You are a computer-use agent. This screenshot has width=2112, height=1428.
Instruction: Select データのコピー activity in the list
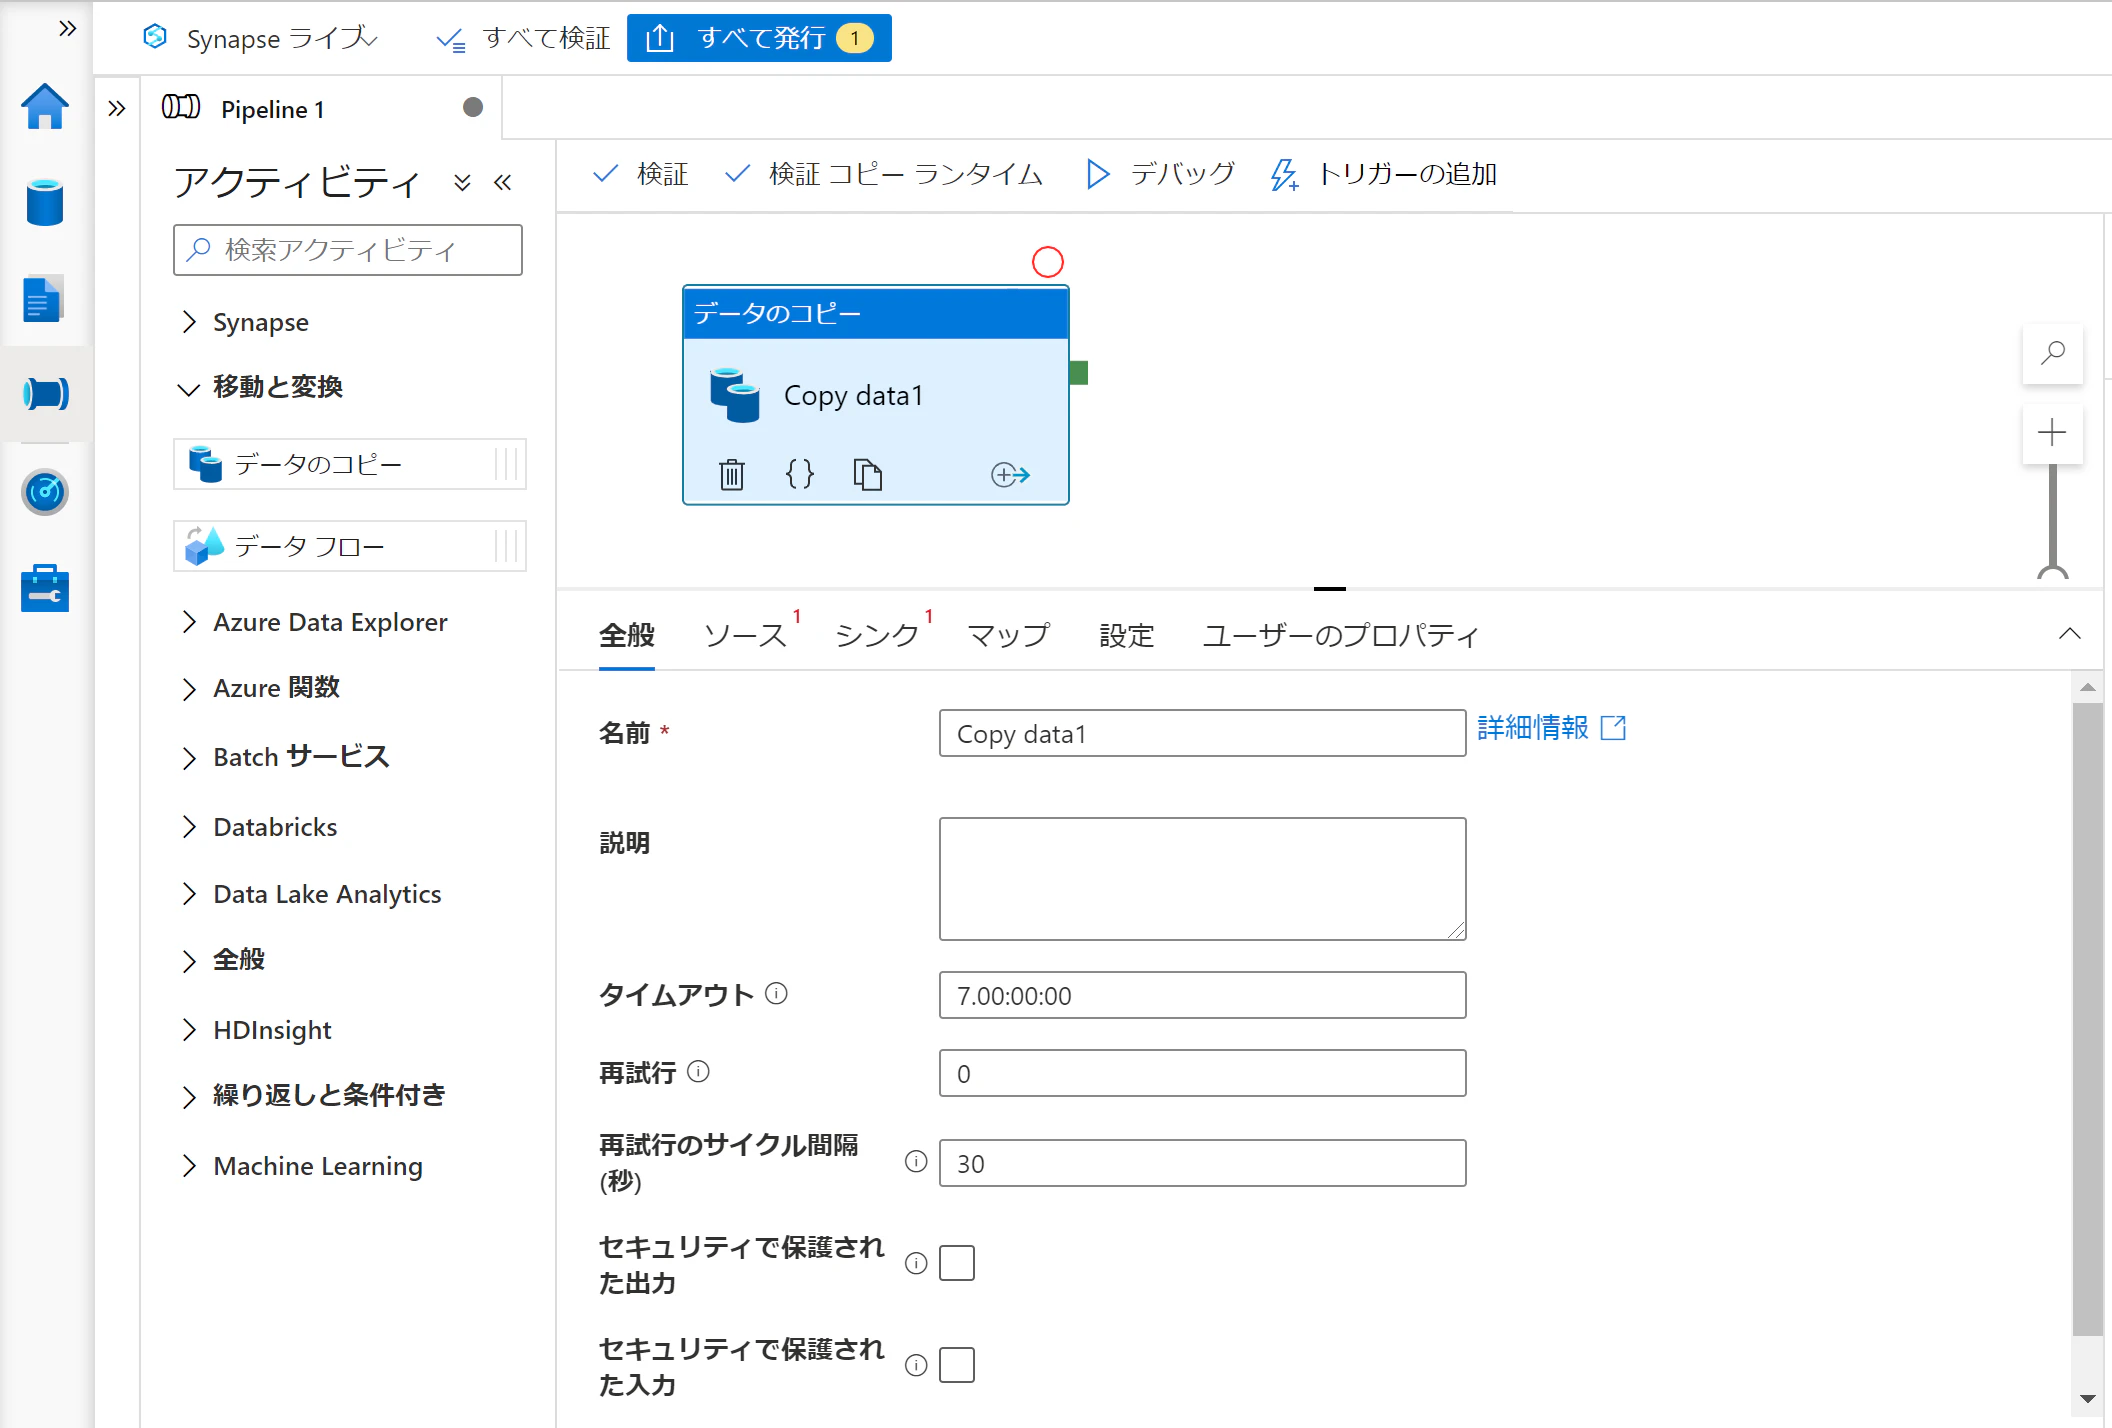coord(350,464)
